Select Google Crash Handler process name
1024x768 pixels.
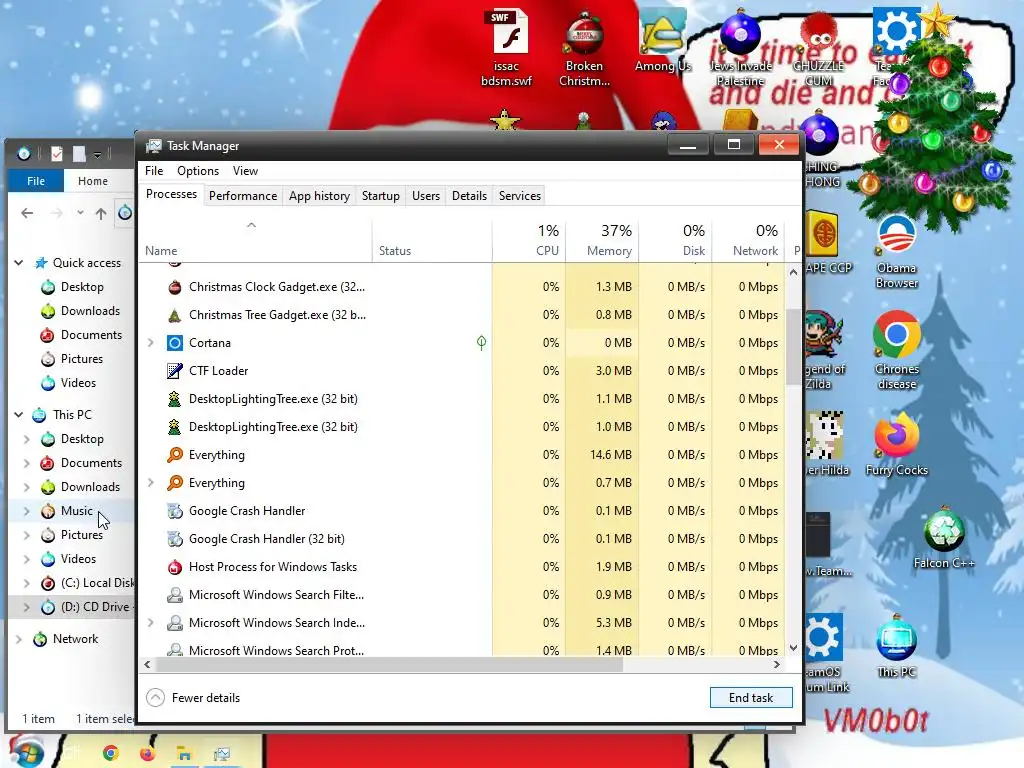[247, 511]
